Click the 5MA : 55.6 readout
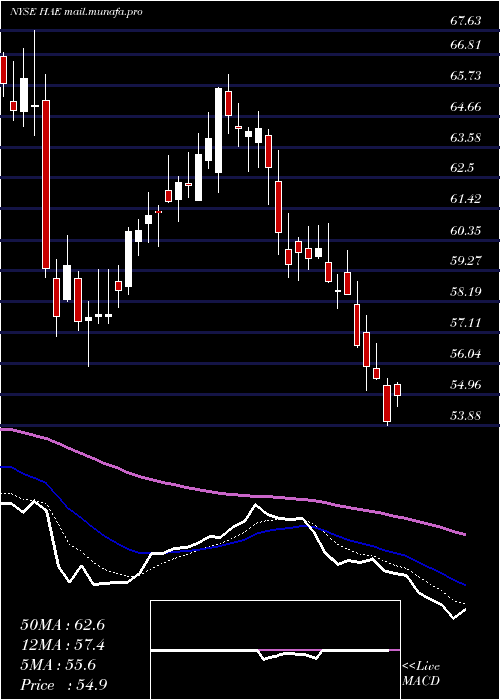This screenshot has height=700, width=500. (x=58, y=665)
